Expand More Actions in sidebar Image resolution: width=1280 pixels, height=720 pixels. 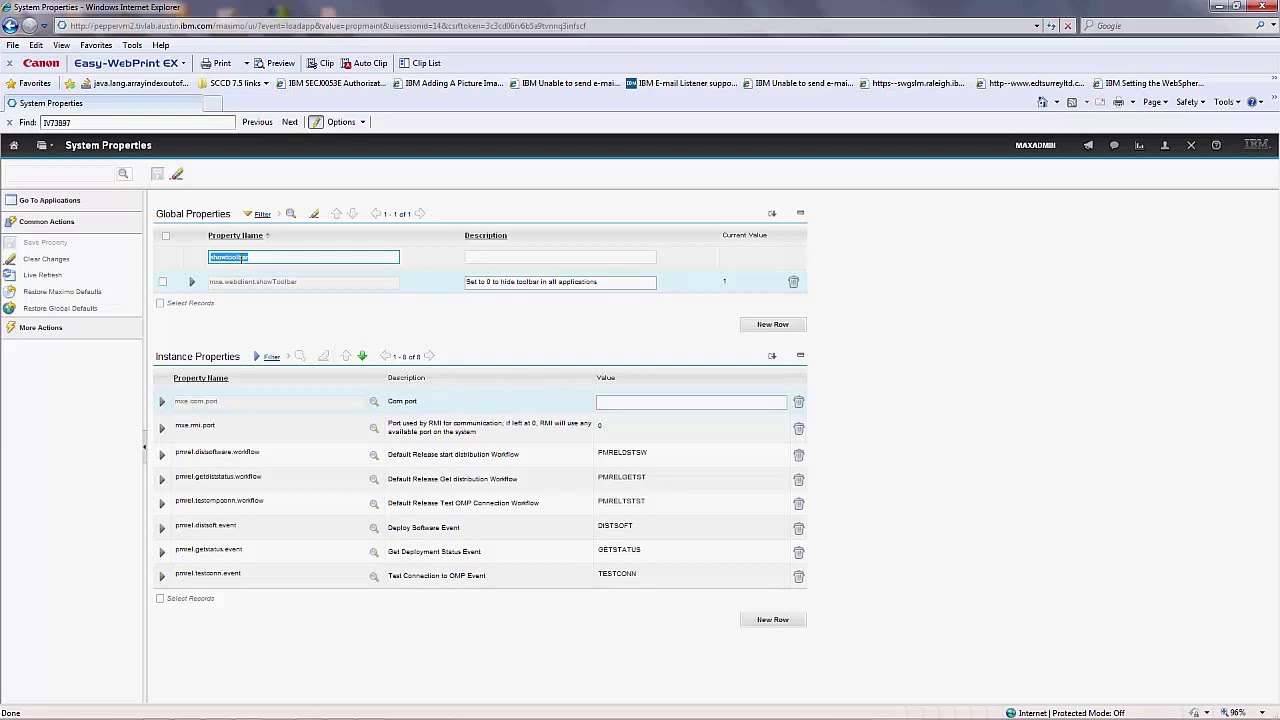40,328
